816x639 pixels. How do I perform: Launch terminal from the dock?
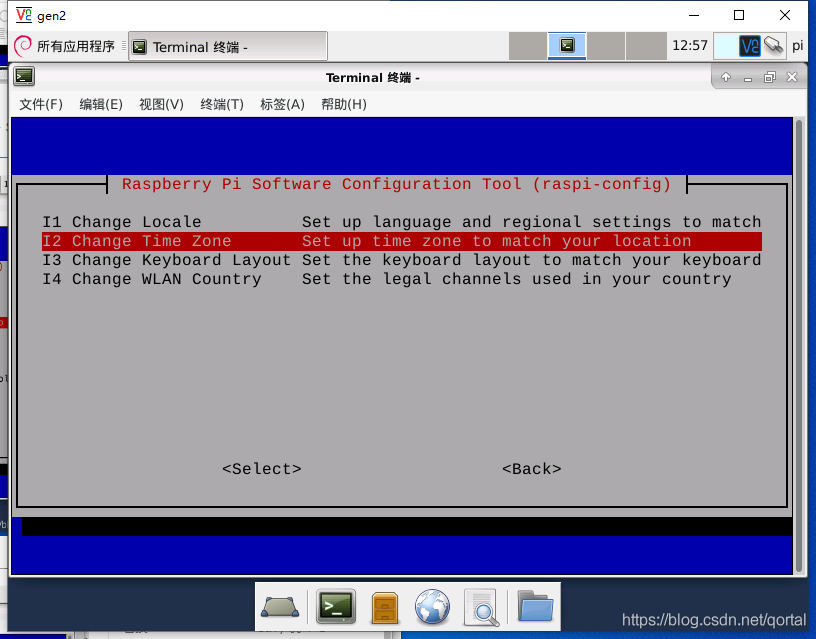(x=336, y=606)
